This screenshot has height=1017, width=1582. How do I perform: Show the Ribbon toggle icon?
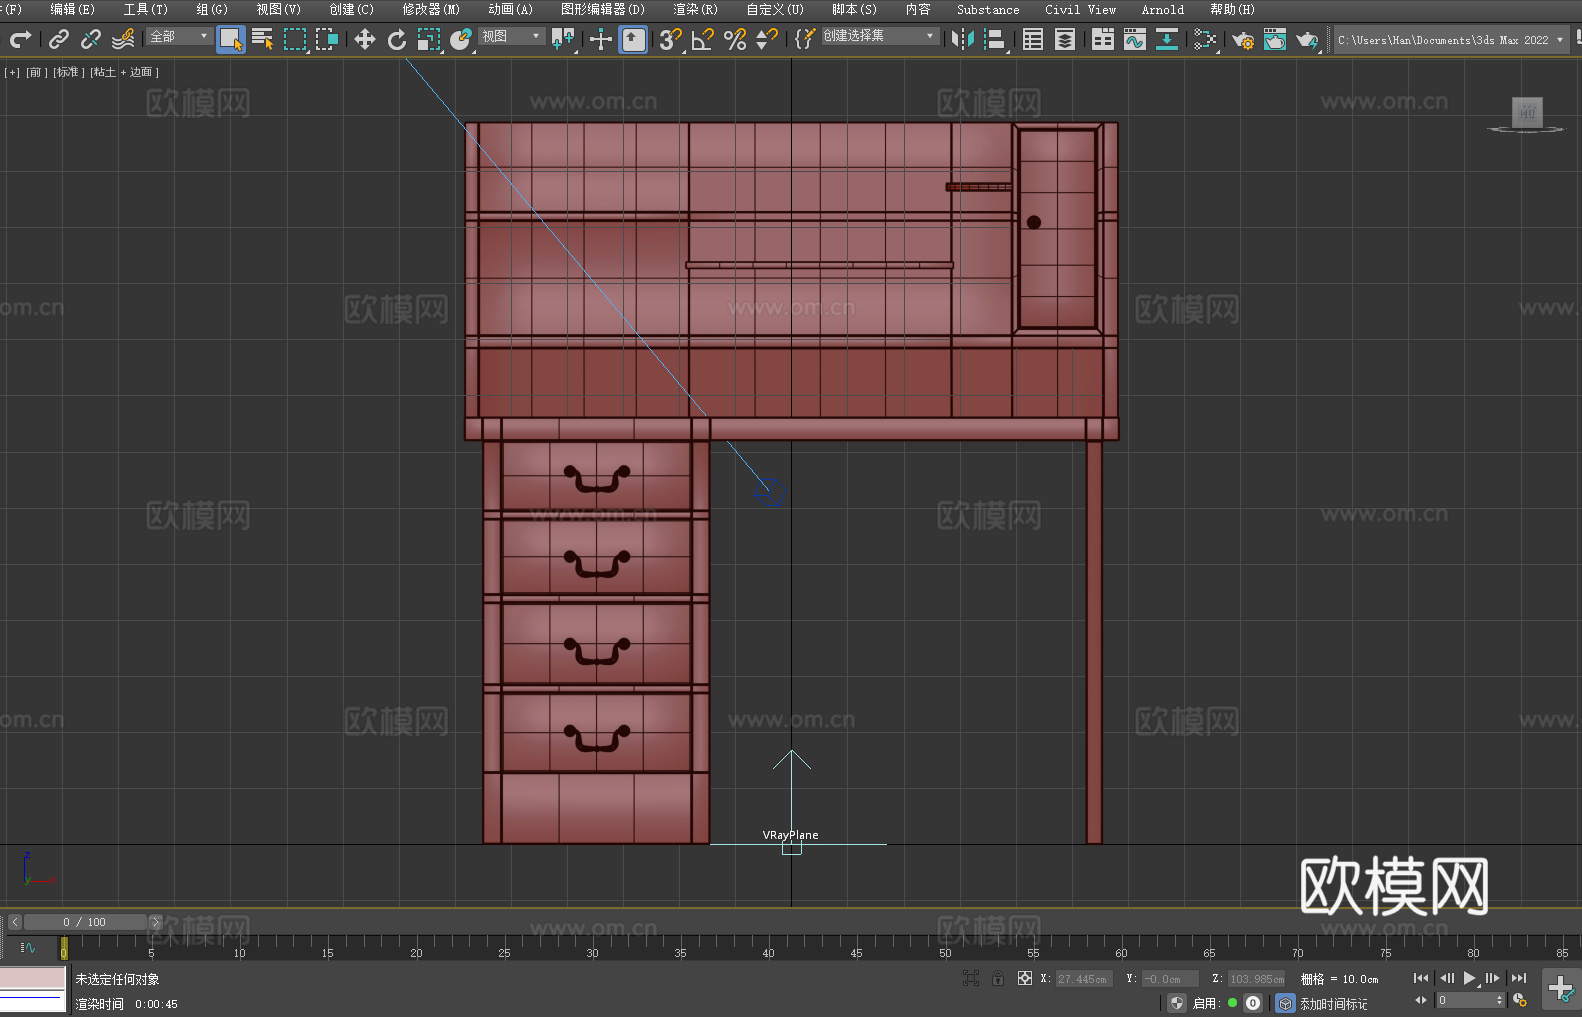pyautogui.click(x=1103, y=39)
